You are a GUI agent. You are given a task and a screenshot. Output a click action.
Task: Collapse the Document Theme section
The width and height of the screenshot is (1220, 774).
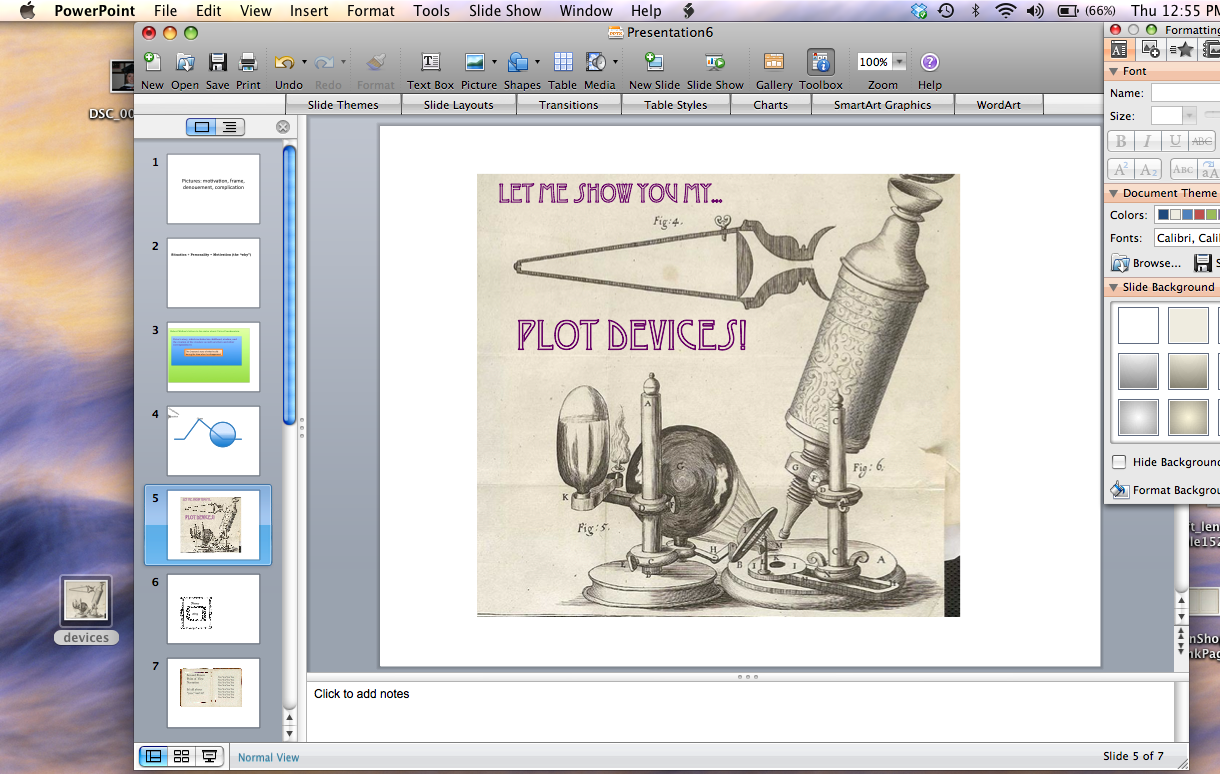click(x=1113, y=192)
